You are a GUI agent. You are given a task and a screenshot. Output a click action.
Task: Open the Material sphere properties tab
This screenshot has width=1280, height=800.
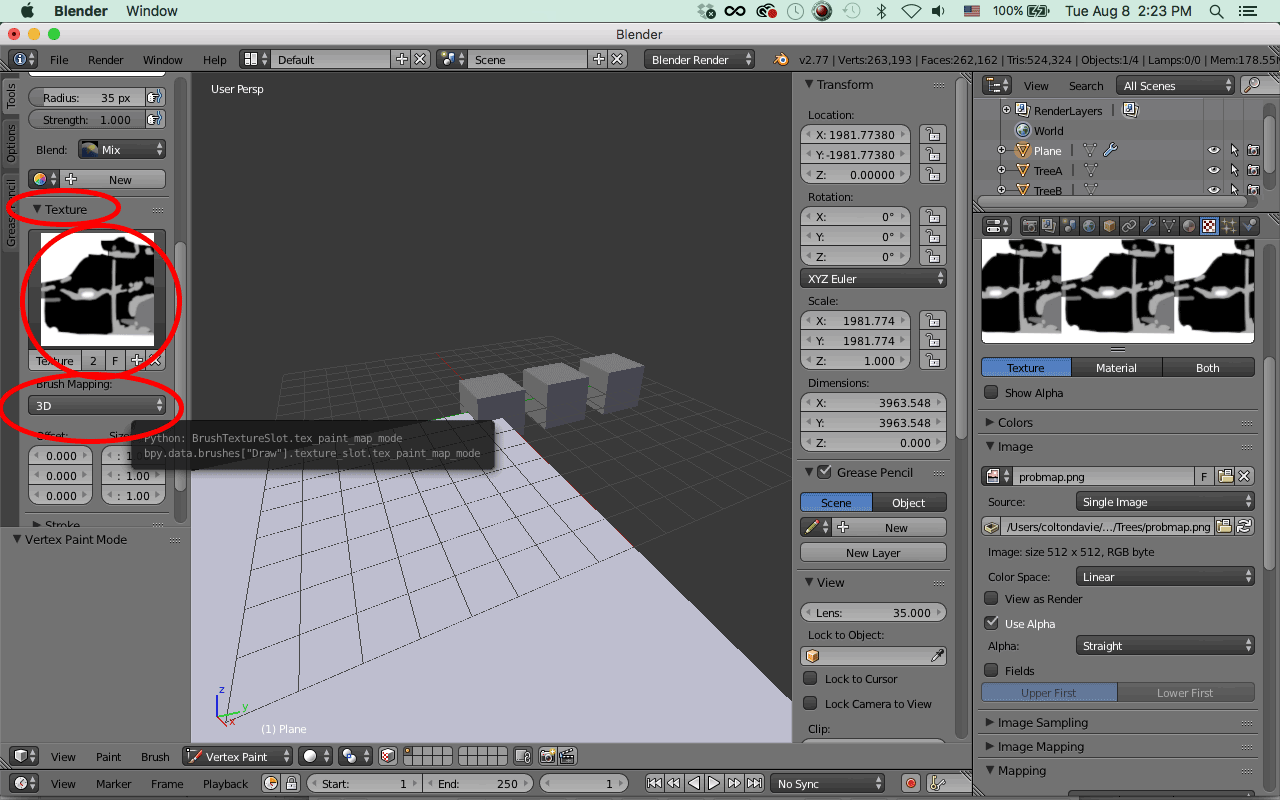tap(1189, 226)
